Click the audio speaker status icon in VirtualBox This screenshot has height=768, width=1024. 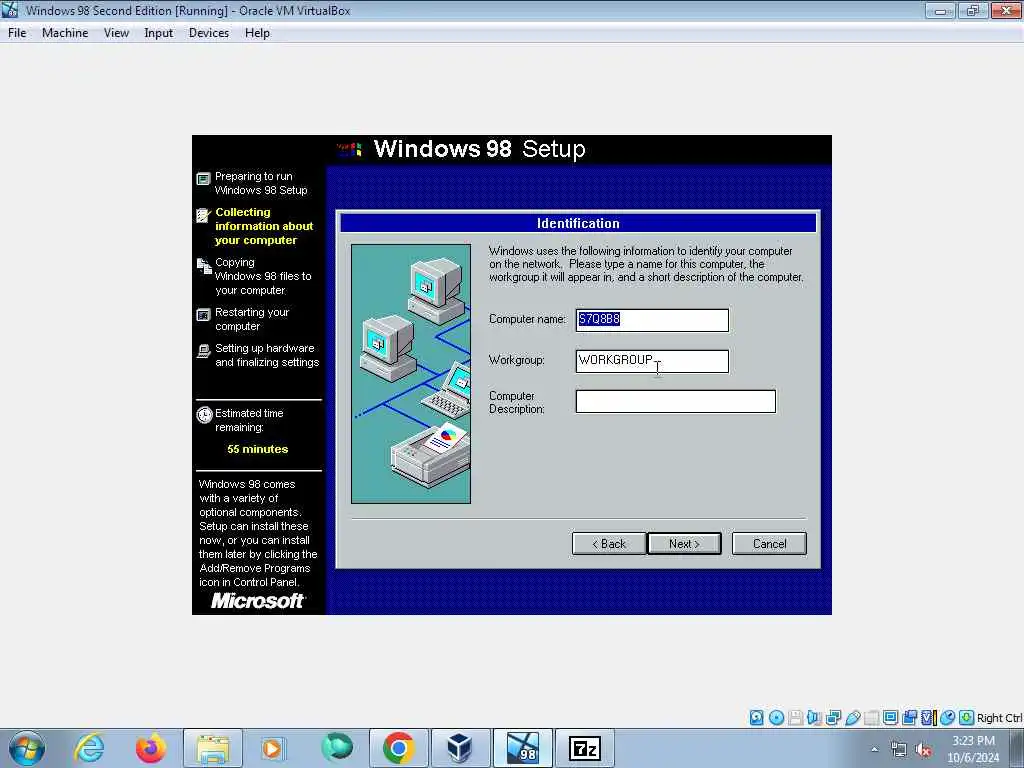(814, 718)
